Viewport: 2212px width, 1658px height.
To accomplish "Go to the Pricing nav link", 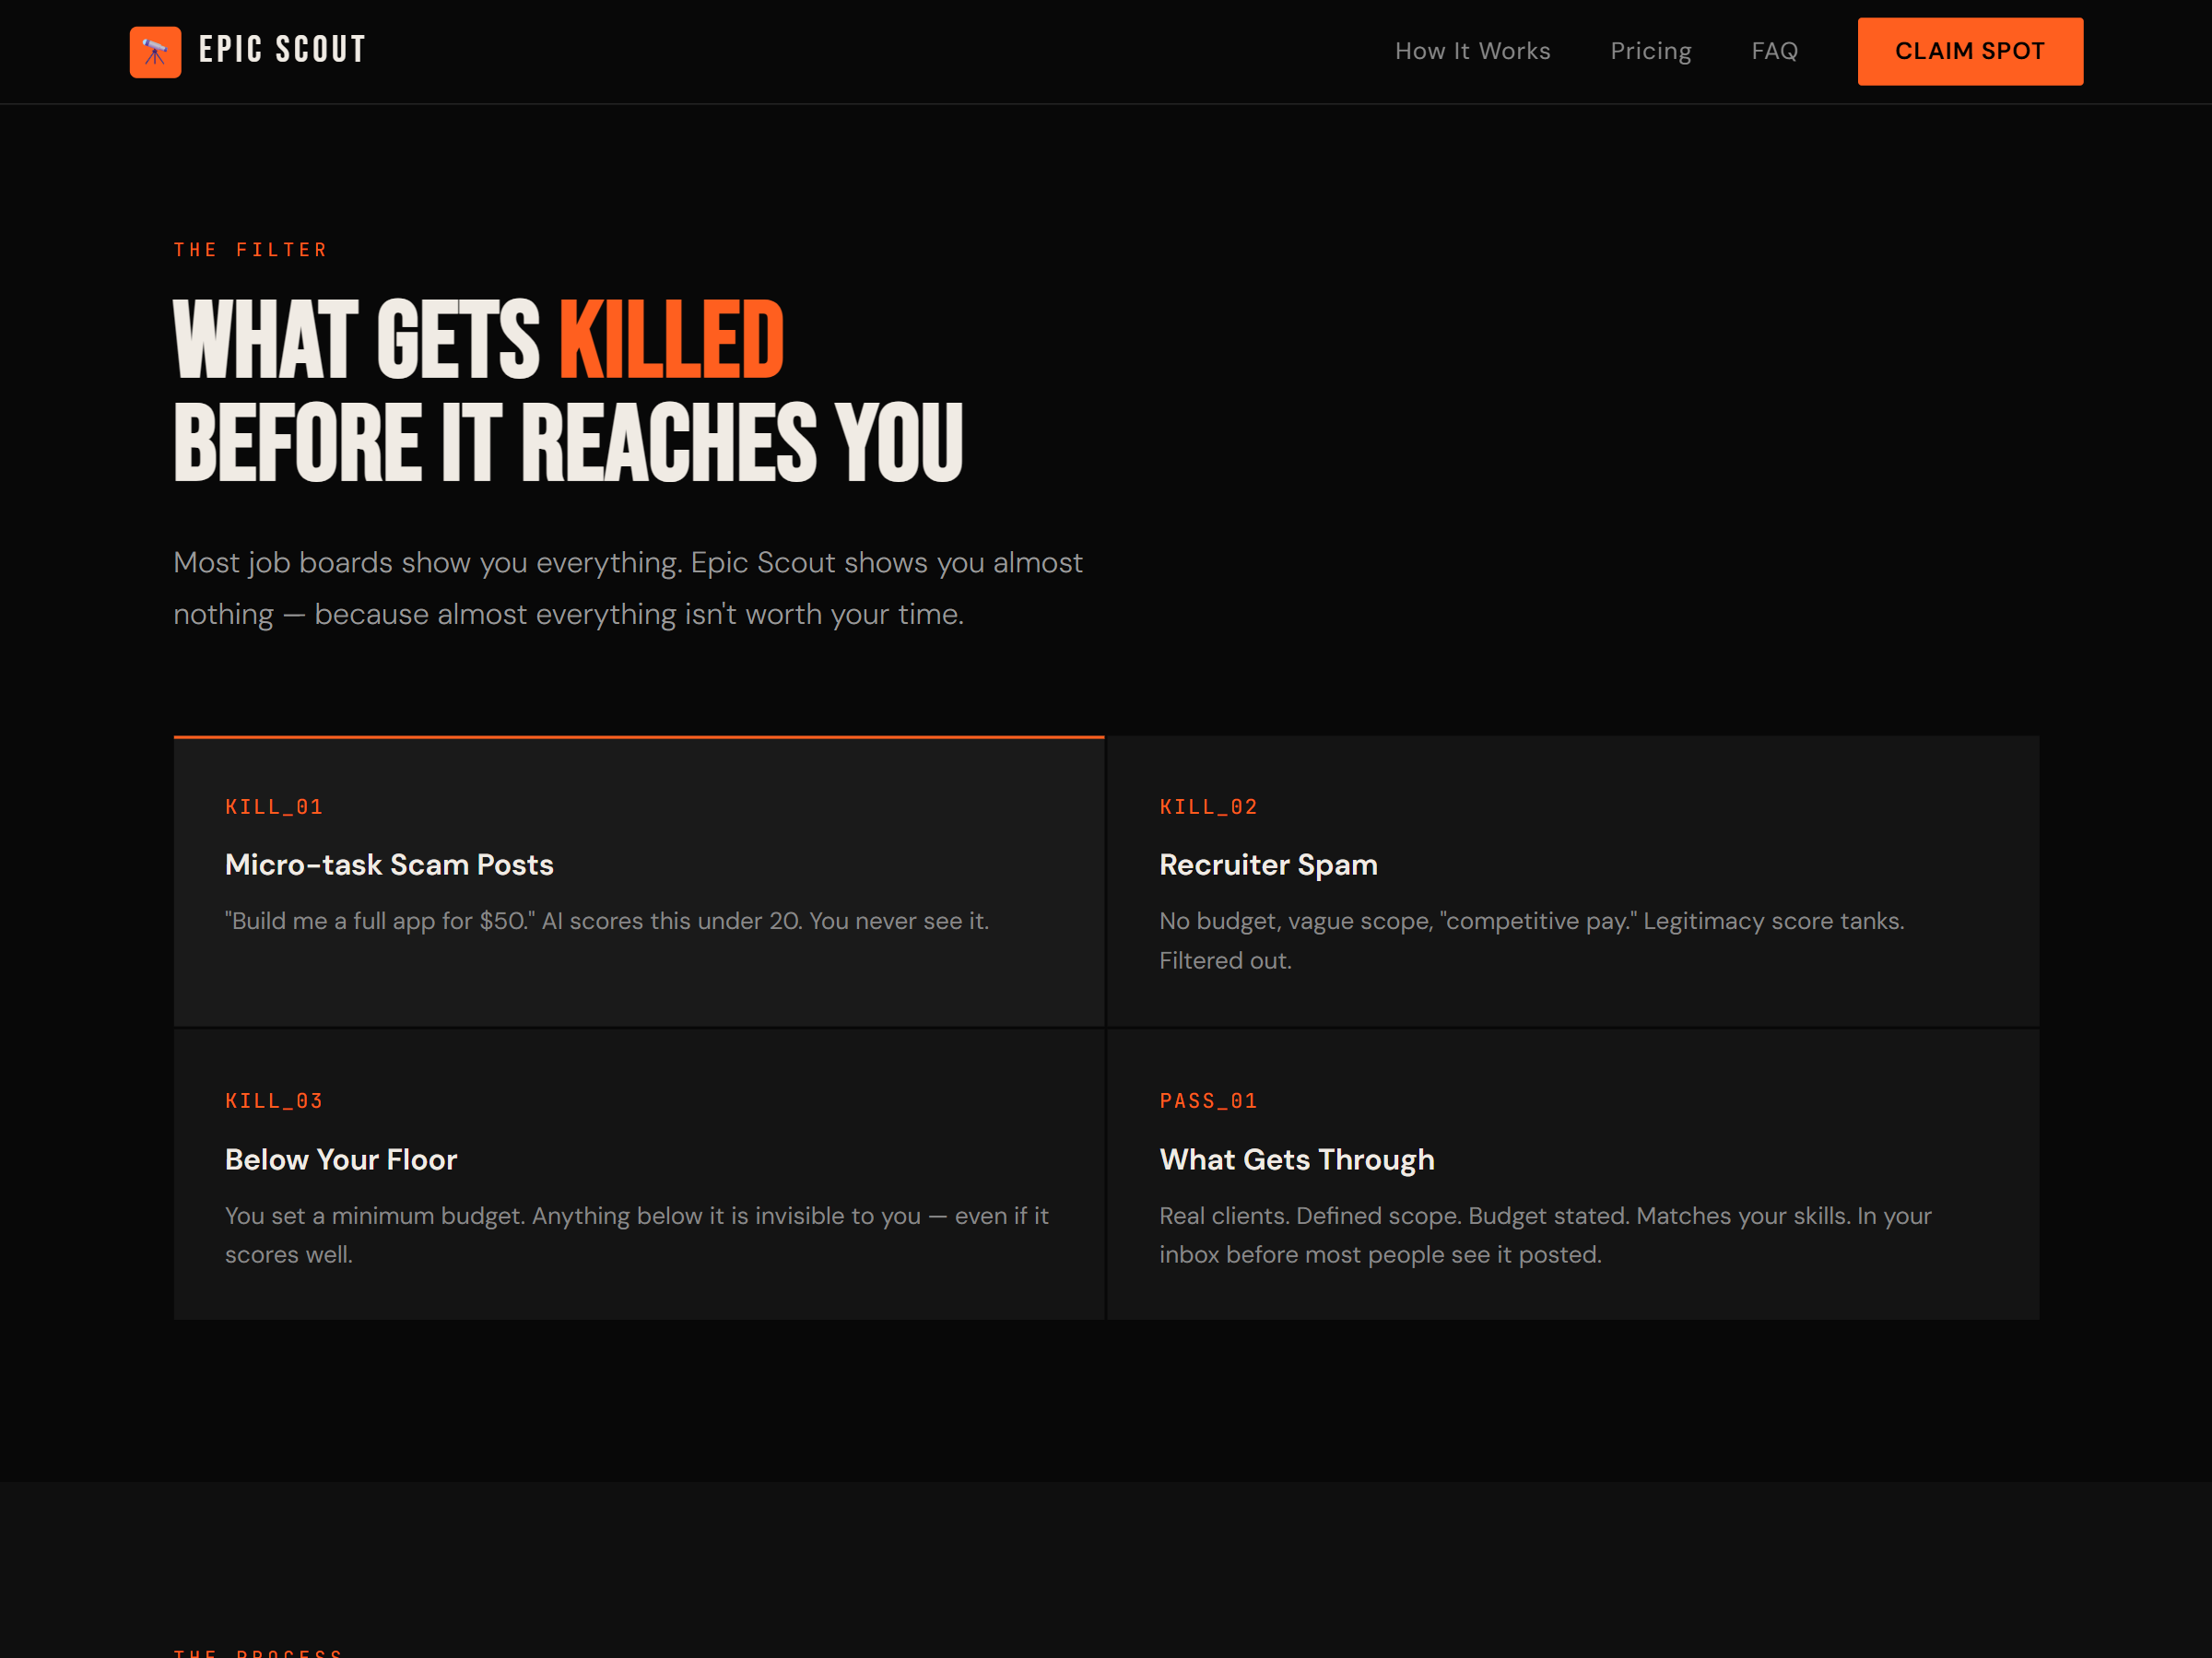I will (x=1650, y=51).
